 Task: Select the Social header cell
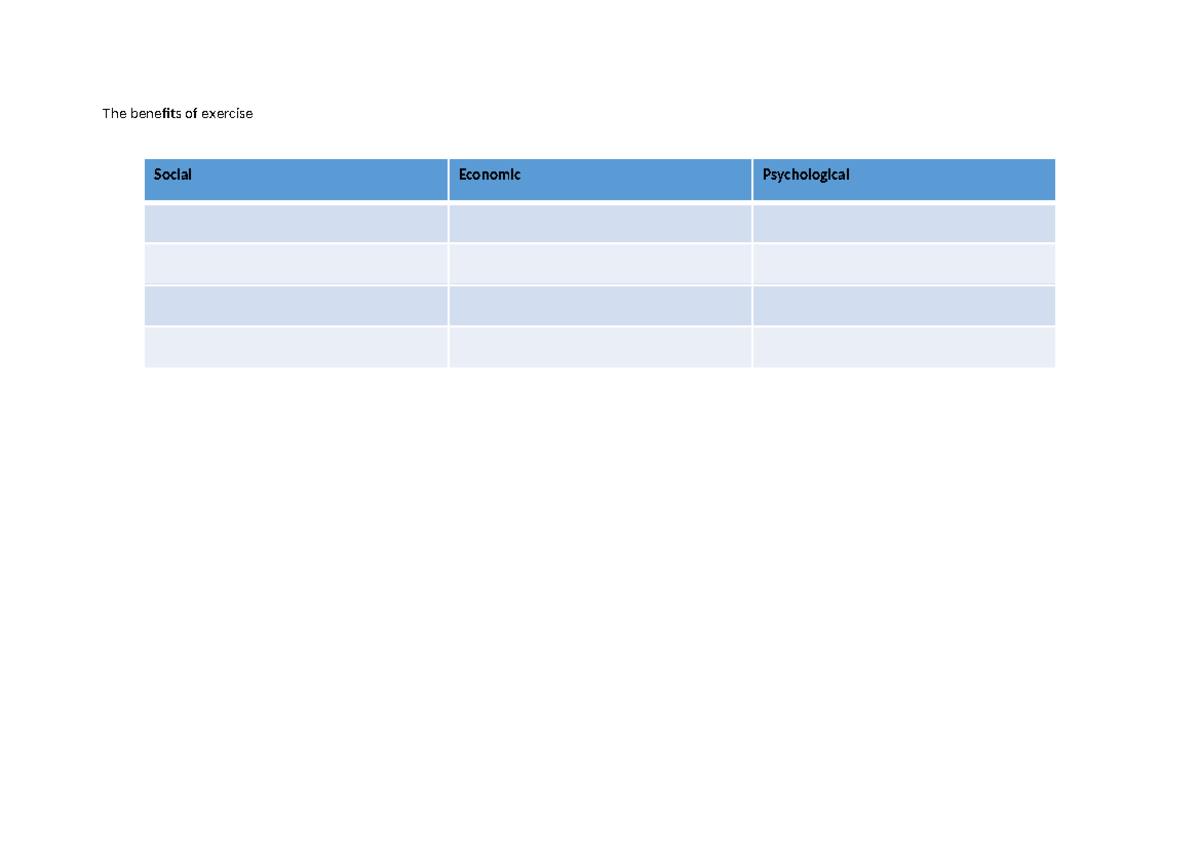click(x=296, y=179)
